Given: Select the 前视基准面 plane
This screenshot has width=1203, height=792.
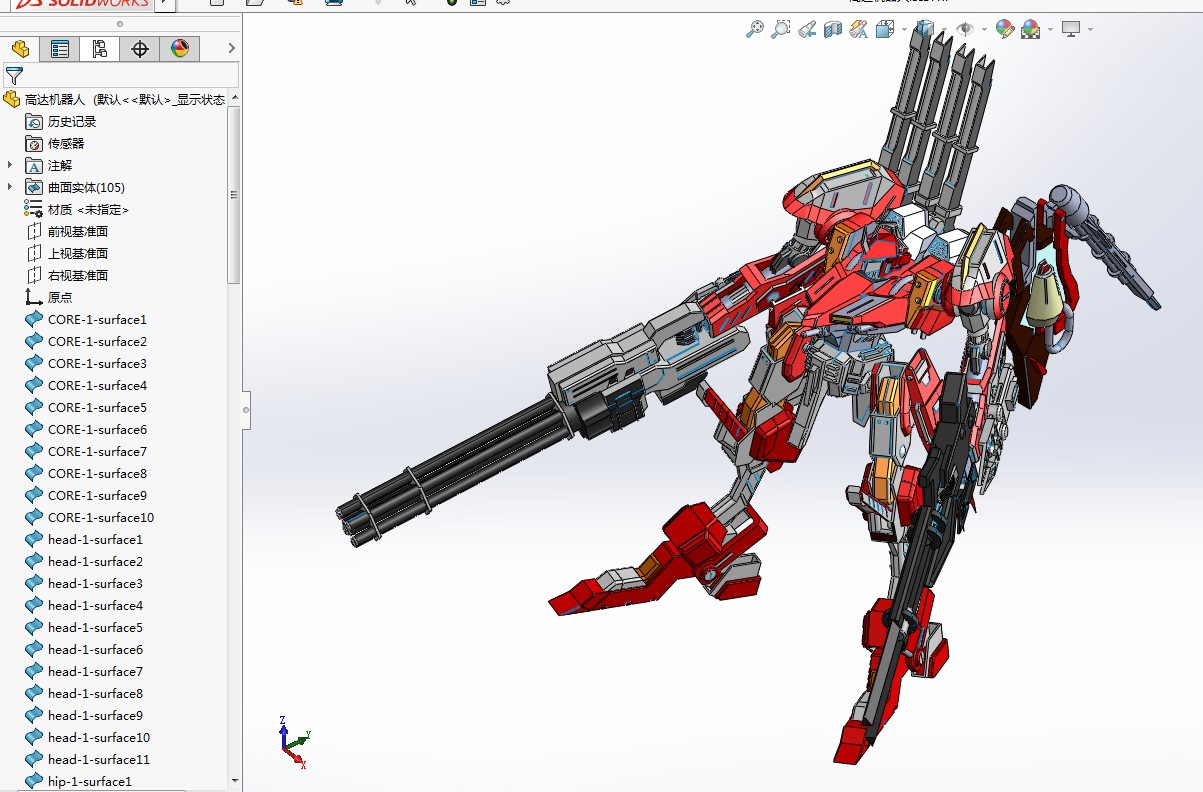Looking at the screenshot, I should (77, 231).
